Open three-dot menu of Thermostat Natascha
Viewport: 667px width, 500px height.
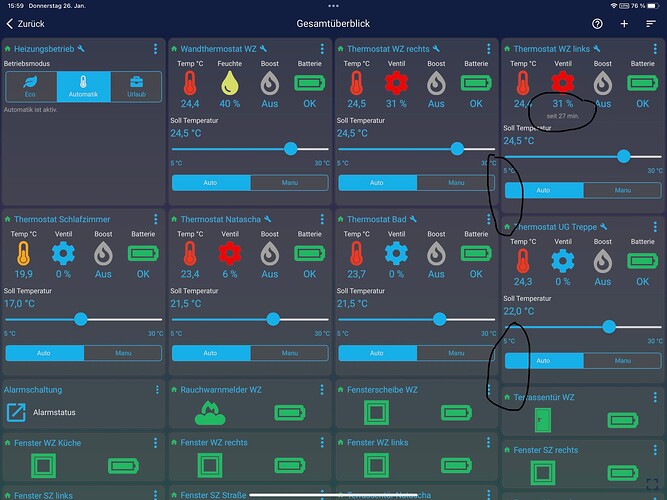coord(321,219)
